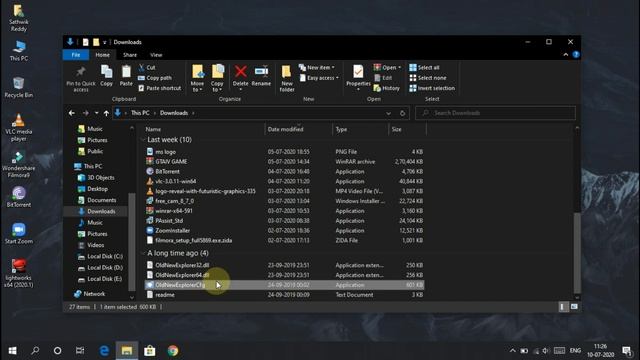Go back in folder history
This screenshot has width=640, height=360.
(72, 113)
